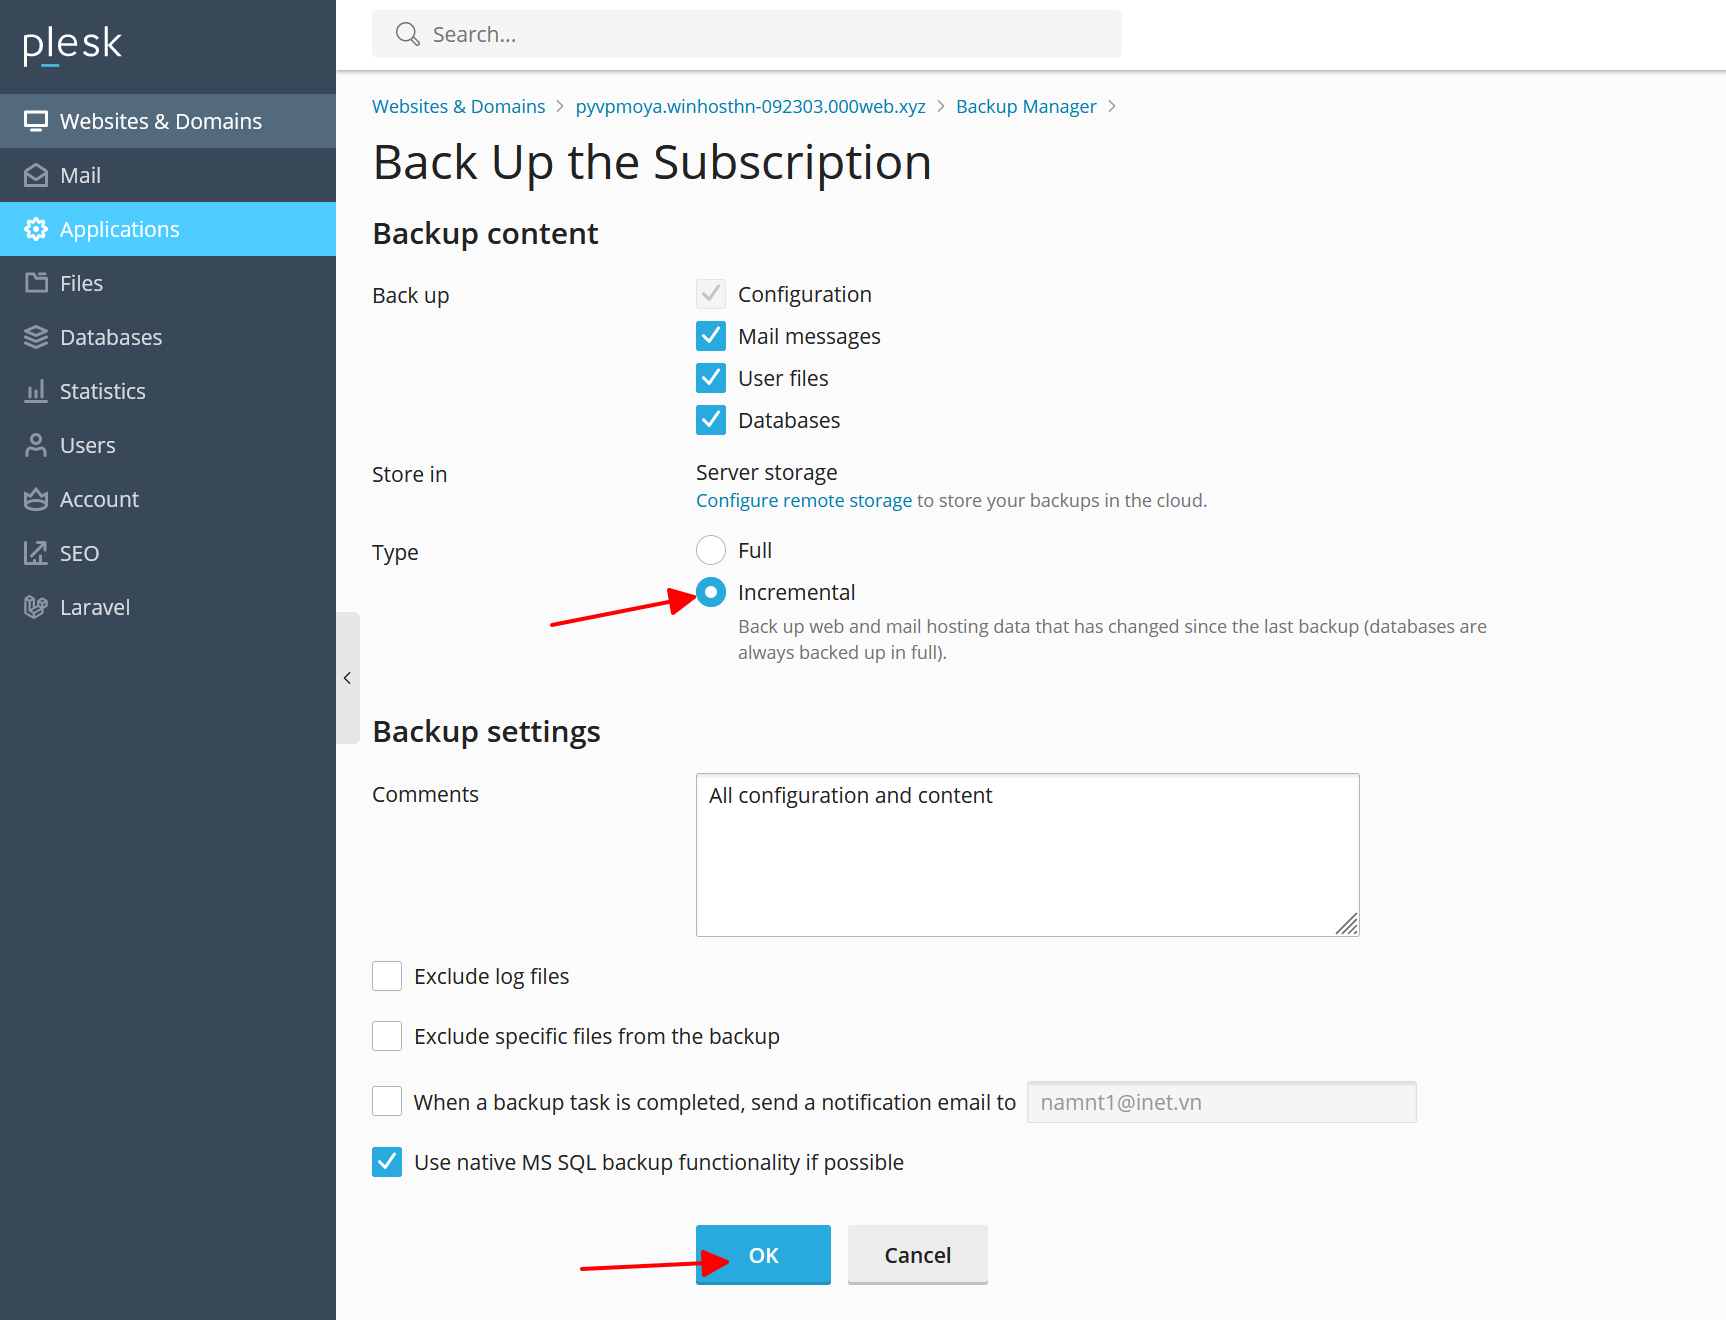Confirm backup with the OK button

pos(763,1255)
